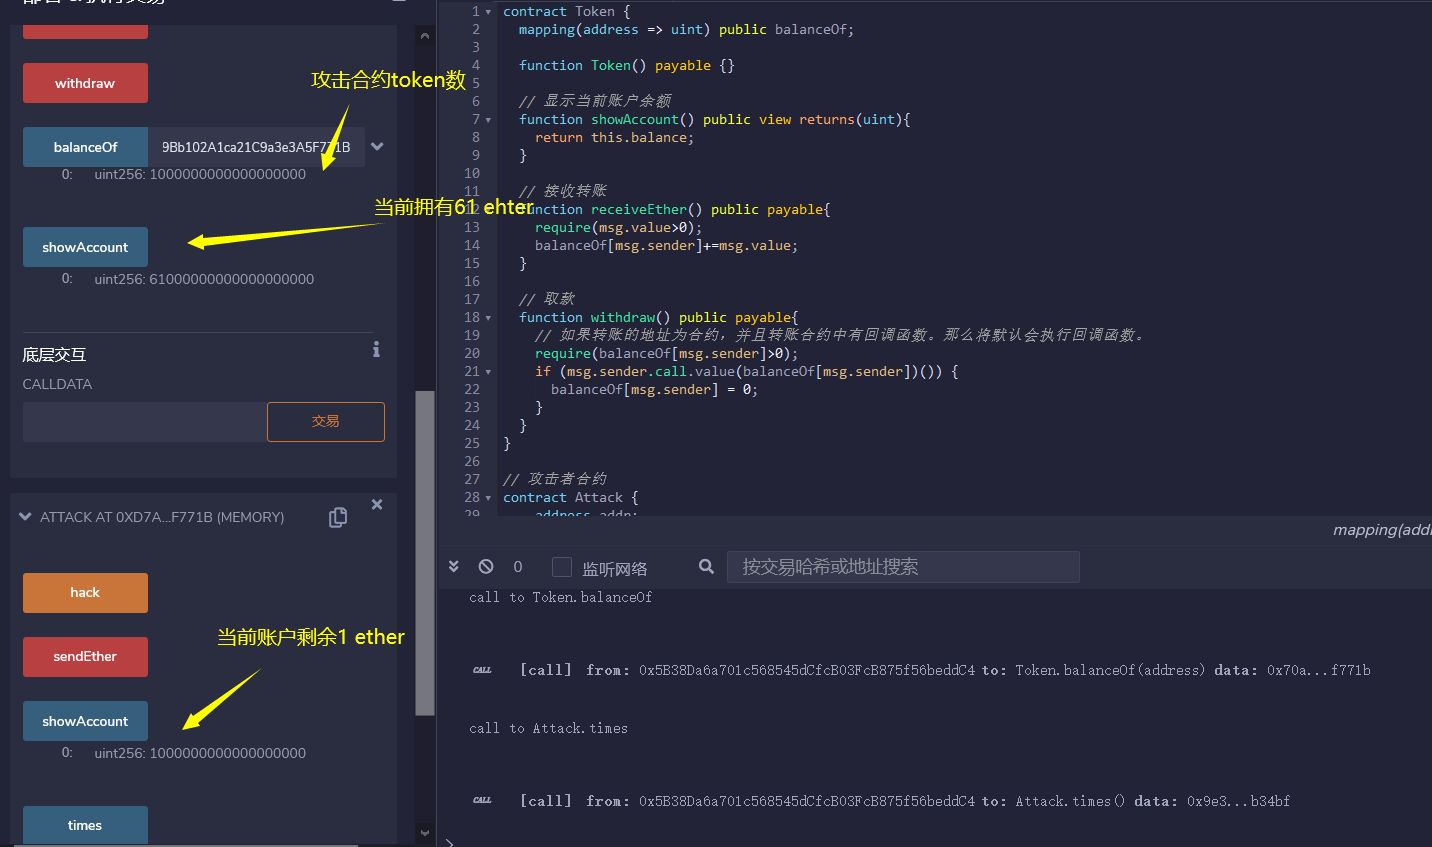
Task: Fold the contract Attack block at line 28
Action: pos(488,498)
